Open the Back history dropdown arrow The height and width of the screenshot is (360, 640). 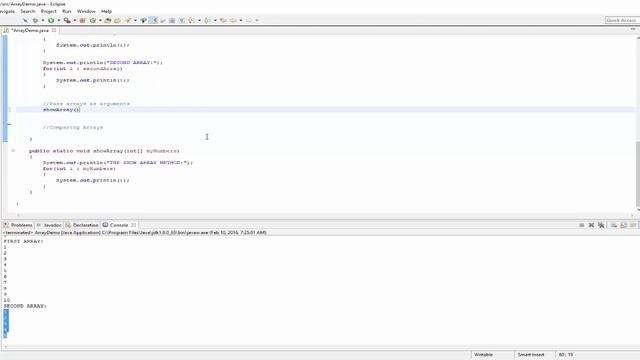[241, 20]
